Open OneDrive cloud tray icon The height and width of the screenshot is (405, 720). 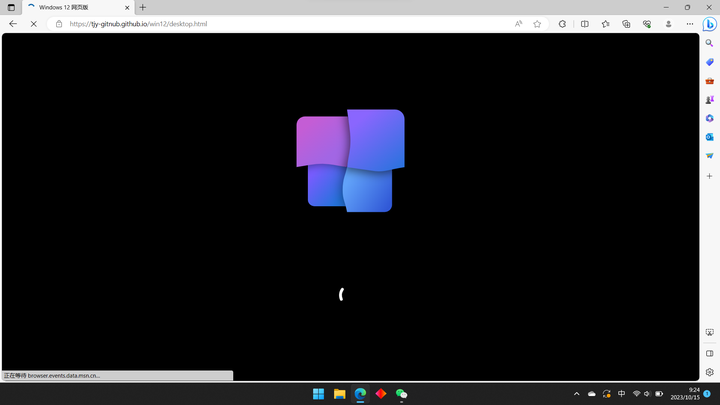[x=592, y=394]
